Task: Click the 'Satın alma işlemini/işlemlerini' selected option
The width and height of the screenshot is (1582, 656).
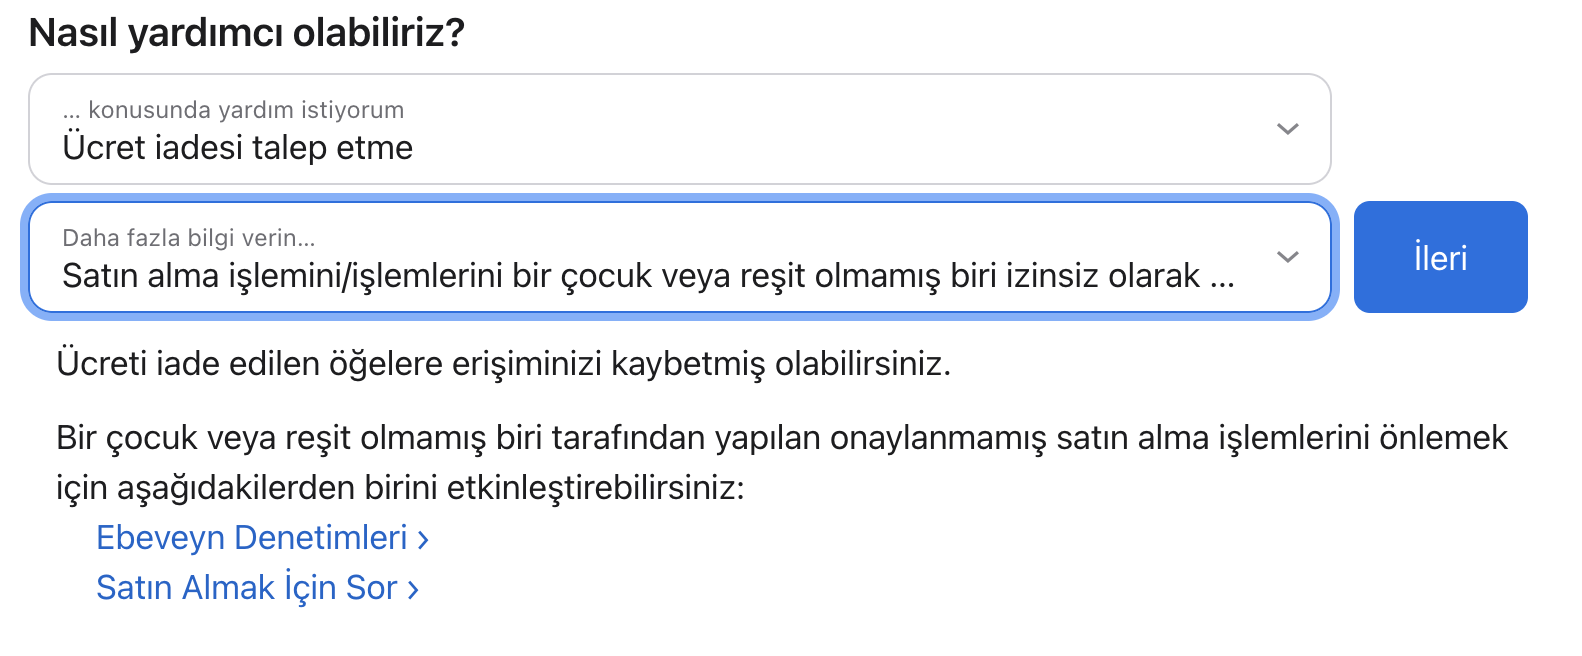Action: point(630,276)
